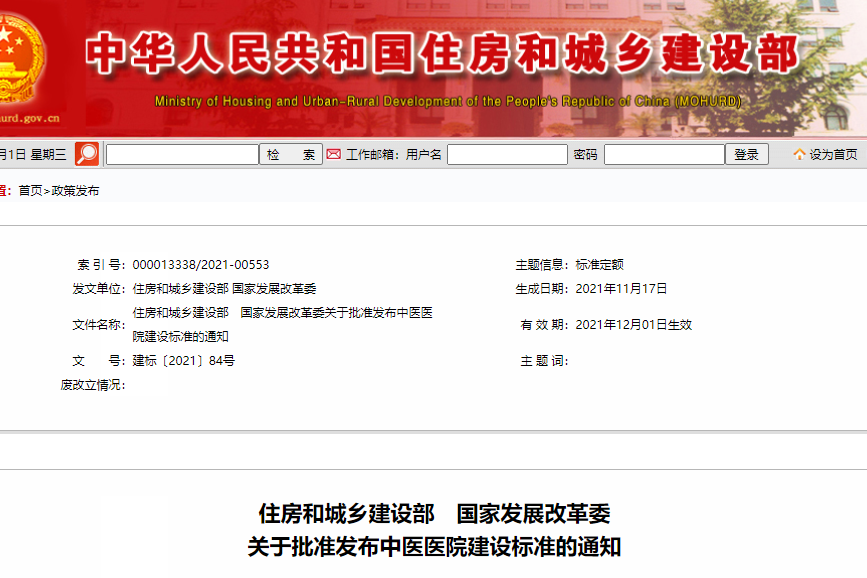Screen dimensions: 867x578
Task: Click the 用户名 username field
Action: 506,154
